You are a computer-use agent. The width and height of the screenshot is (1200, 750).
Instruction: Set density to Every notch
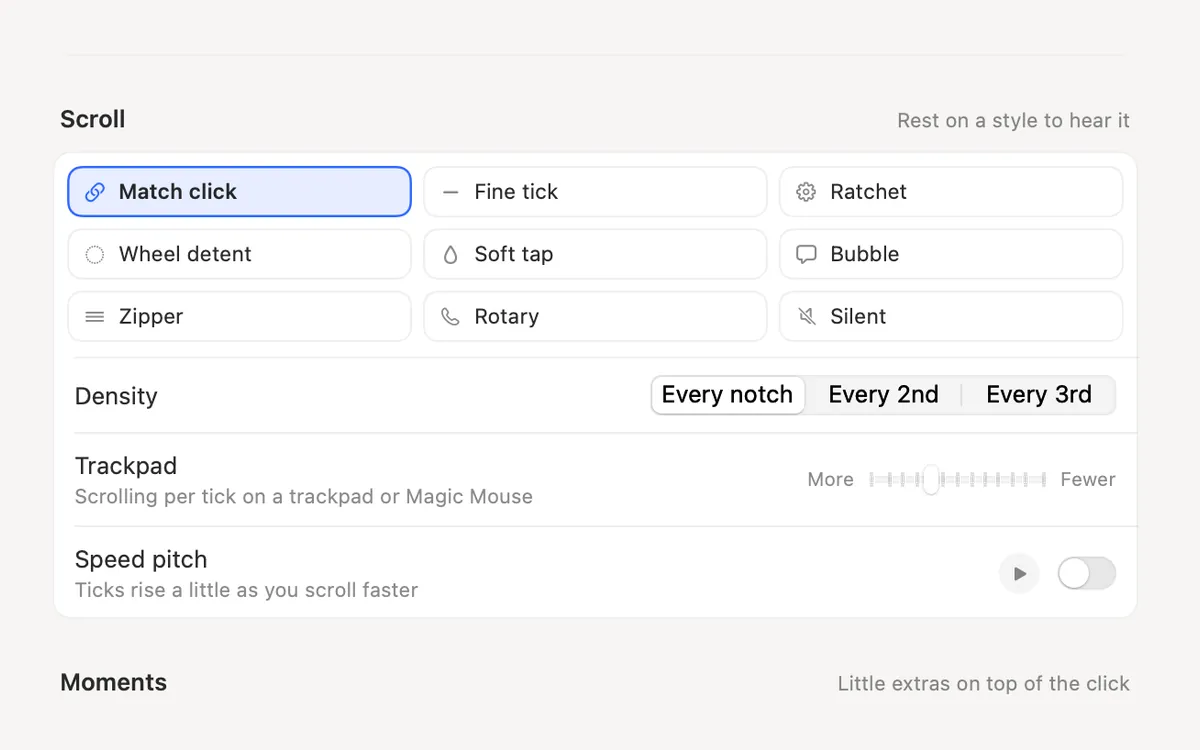point(728,395)
